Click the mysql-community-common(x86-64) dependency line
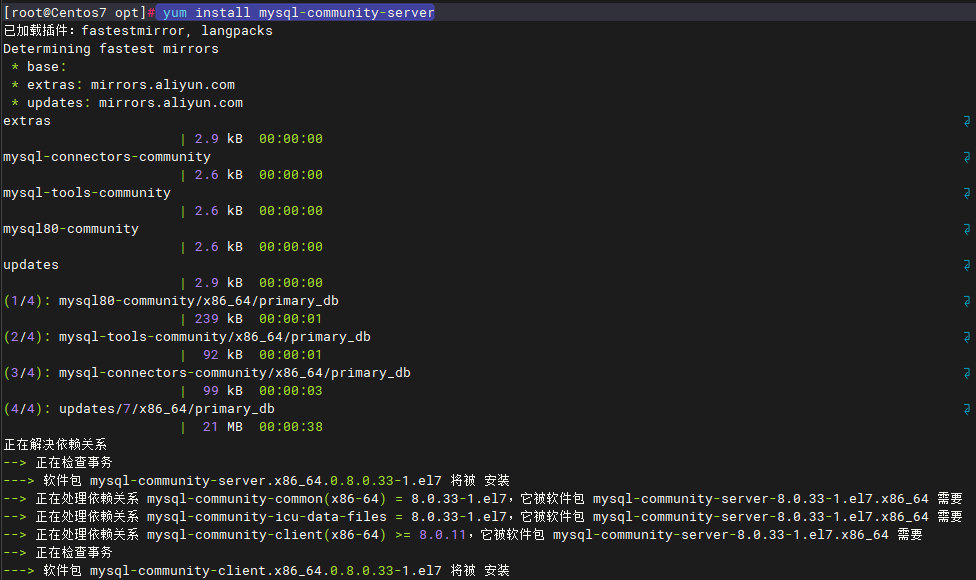 483,499
